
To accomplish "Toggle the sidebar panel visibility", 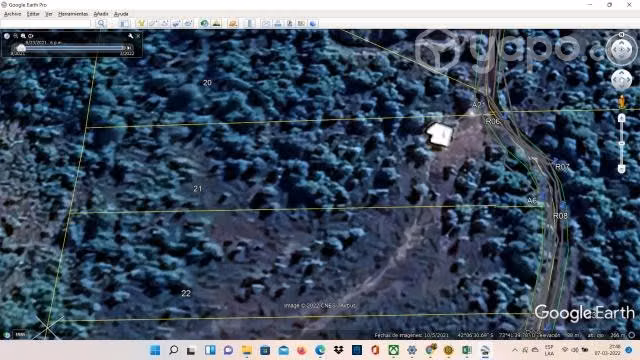I will pos(125,23).
